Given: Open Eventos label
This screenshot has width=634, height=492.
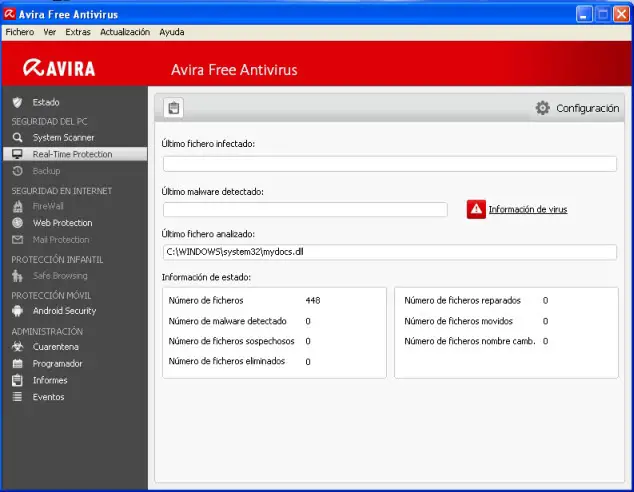Looking at the screenshot, I should pos(49,397).
